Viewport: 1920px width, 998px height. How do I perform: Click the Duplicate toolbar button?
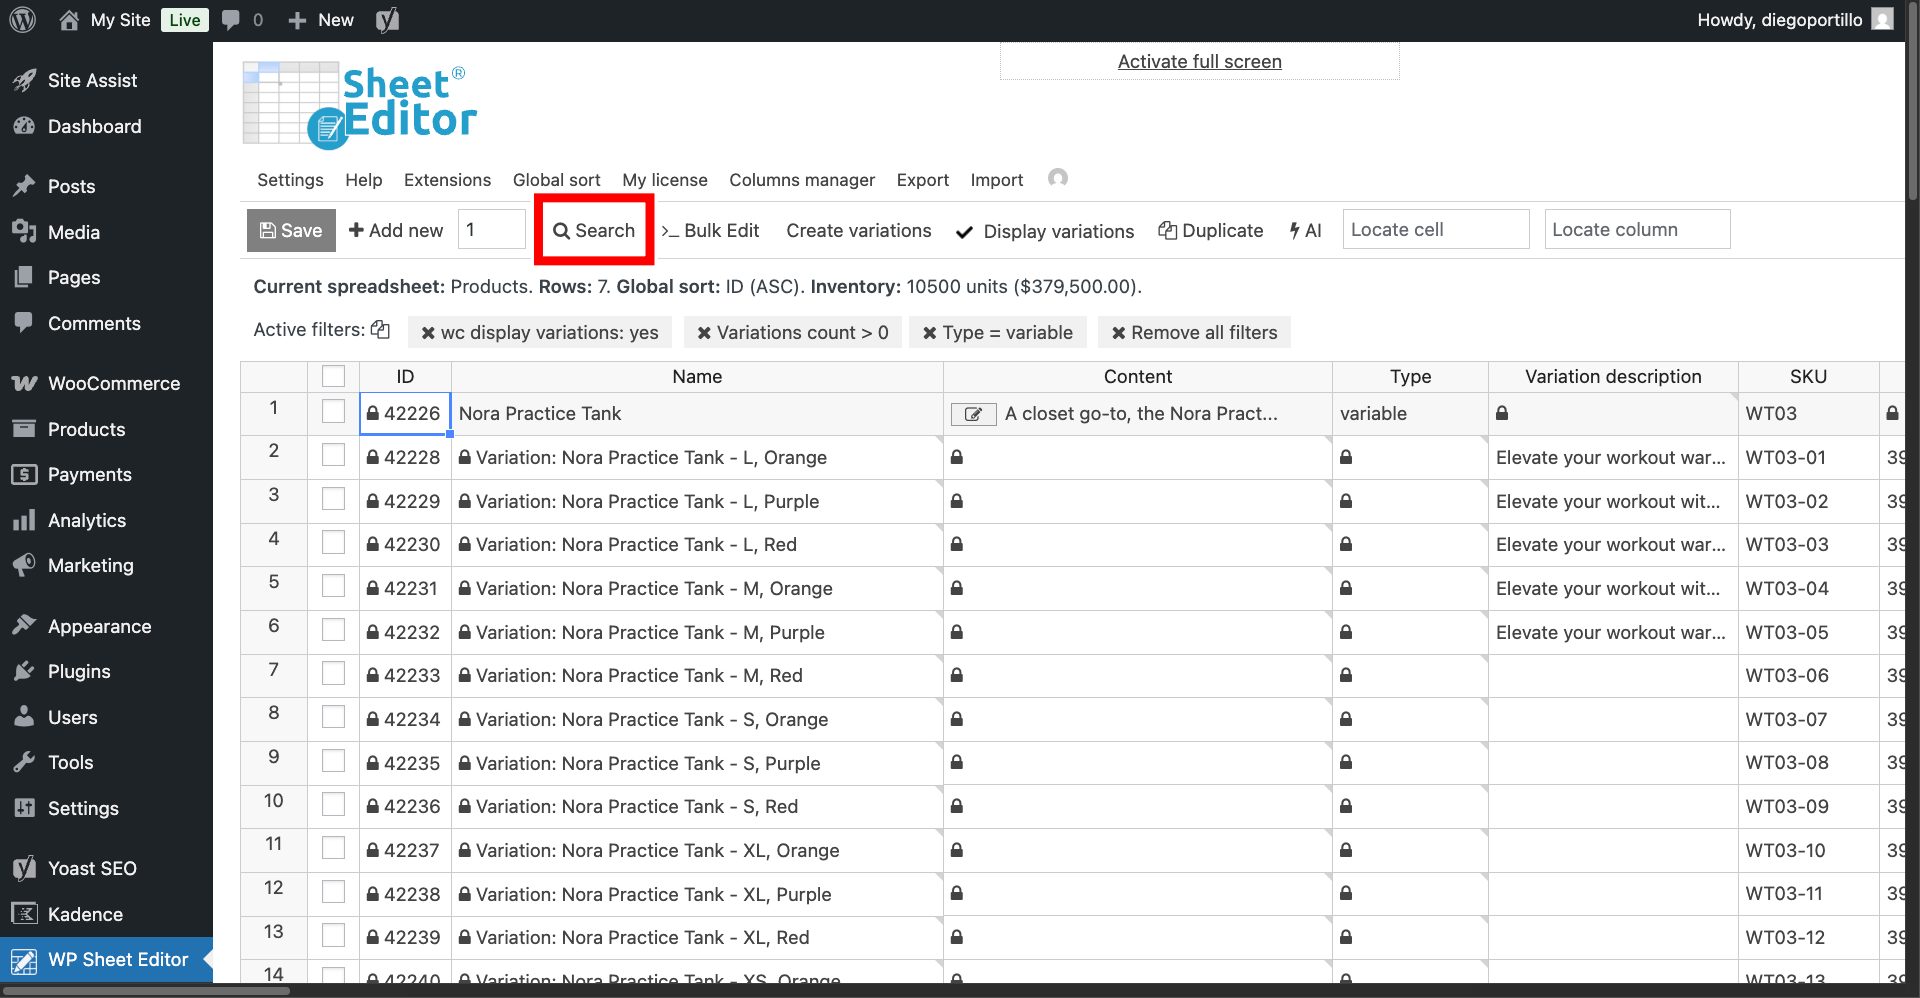pos(1210,230)
